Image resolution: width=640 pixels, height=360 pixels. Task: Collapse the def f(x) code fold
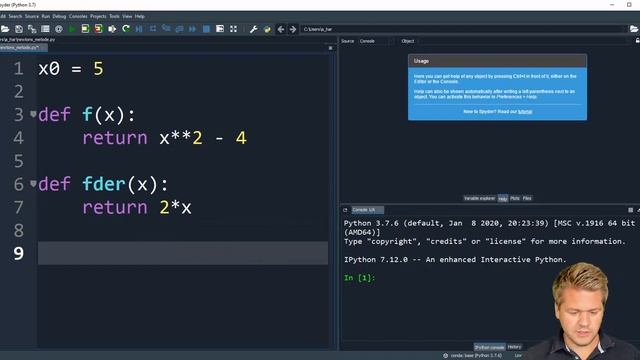click(x=33, y=114)
